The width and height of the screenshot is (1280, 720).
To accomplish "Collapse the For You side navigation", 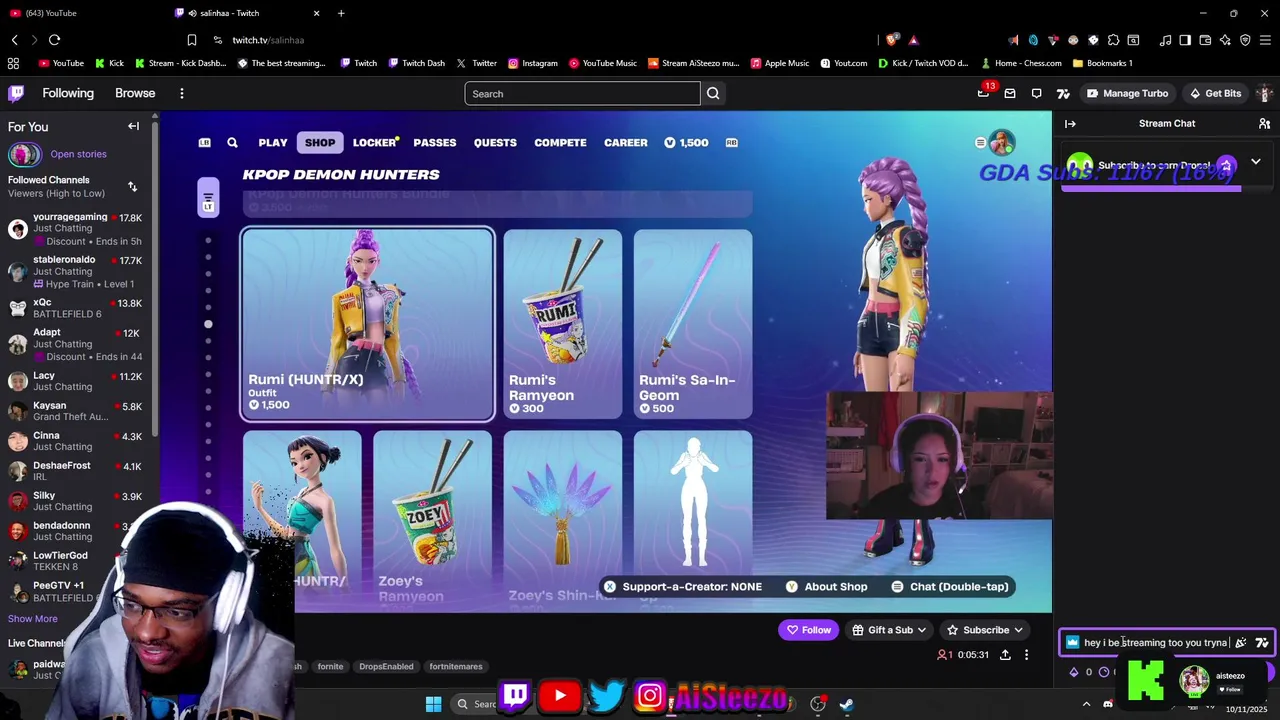I will (x=133, y=126).
